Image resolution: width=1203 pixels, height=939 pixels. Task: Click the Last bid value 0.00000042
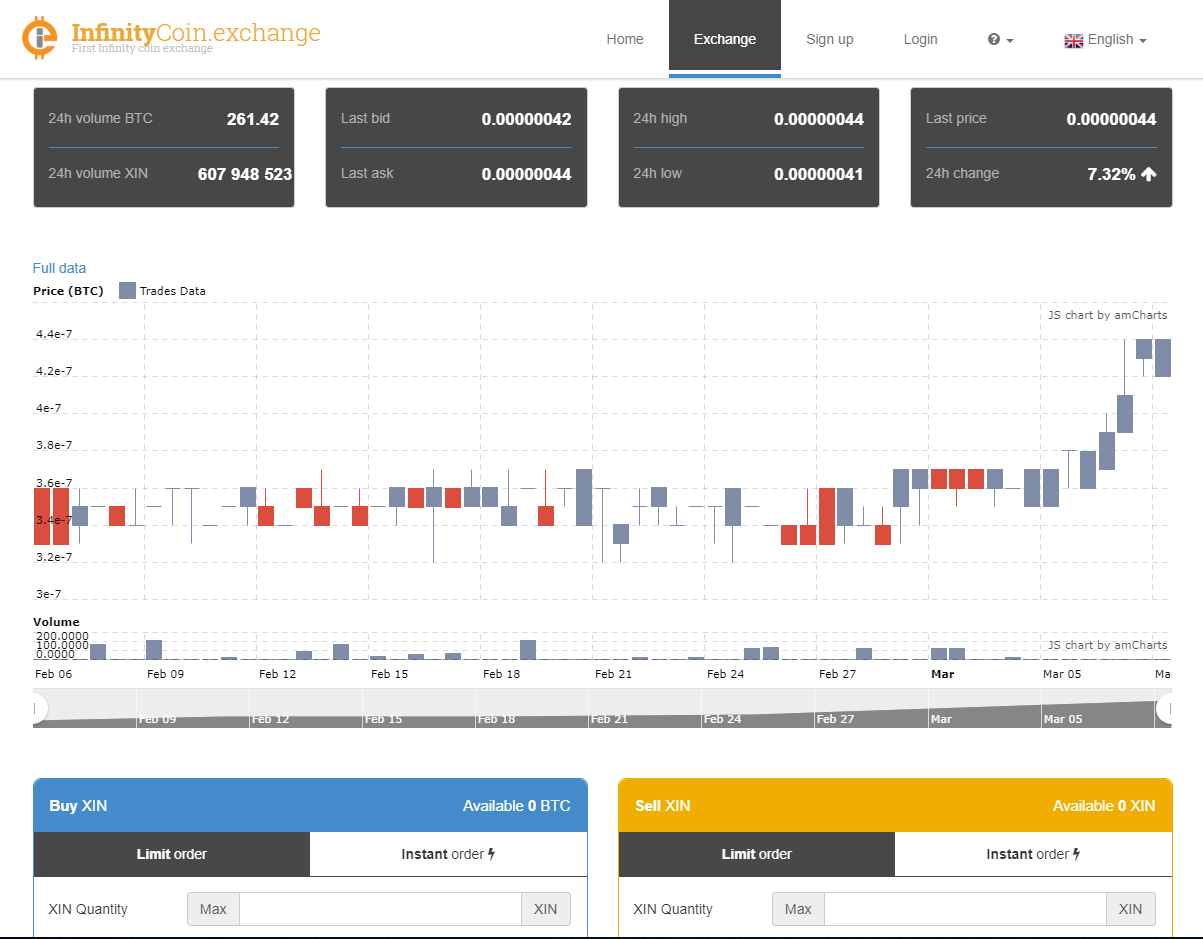tap(526, 119)
